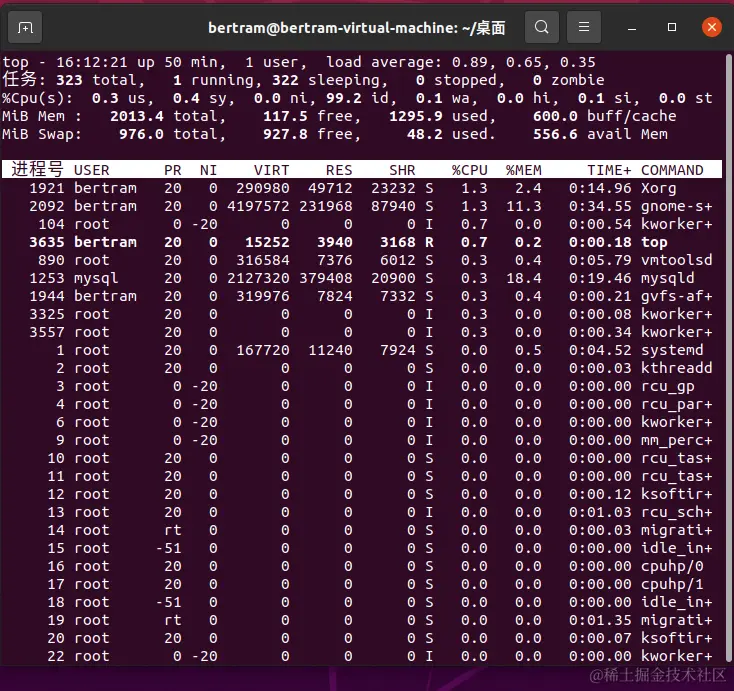The image size is (734, 691).
Task: Click the 322 sleeping tasks value
Action: tap(285, 80)
